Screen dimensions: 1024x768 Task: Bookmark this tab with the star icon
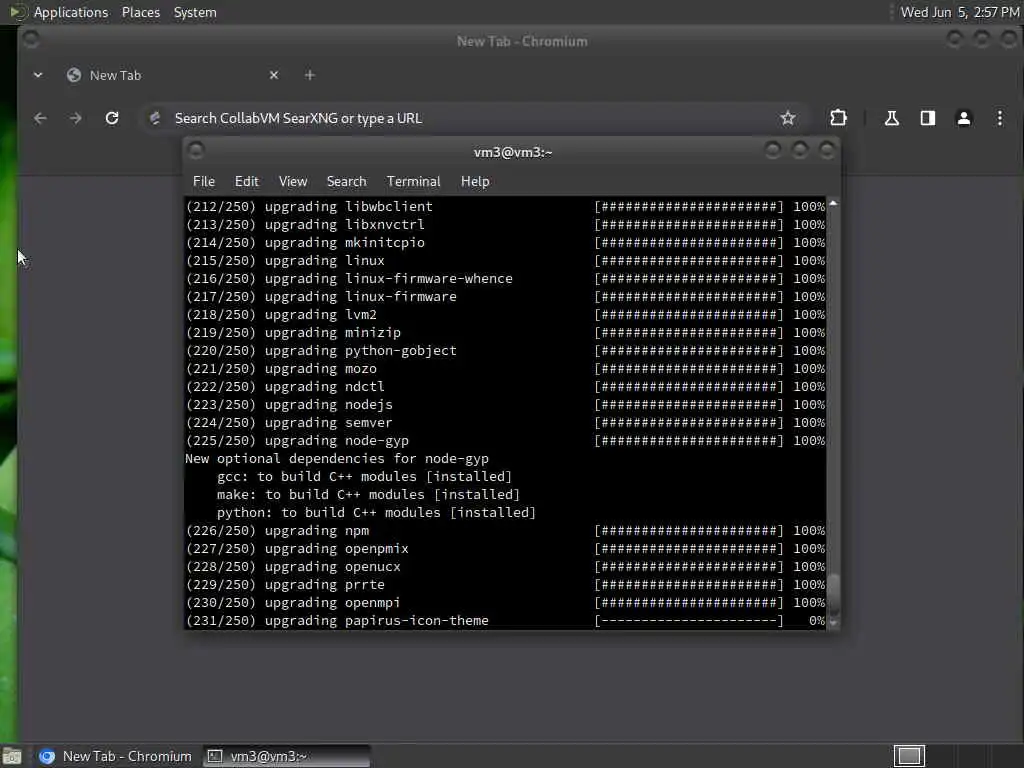pos(788,118)
